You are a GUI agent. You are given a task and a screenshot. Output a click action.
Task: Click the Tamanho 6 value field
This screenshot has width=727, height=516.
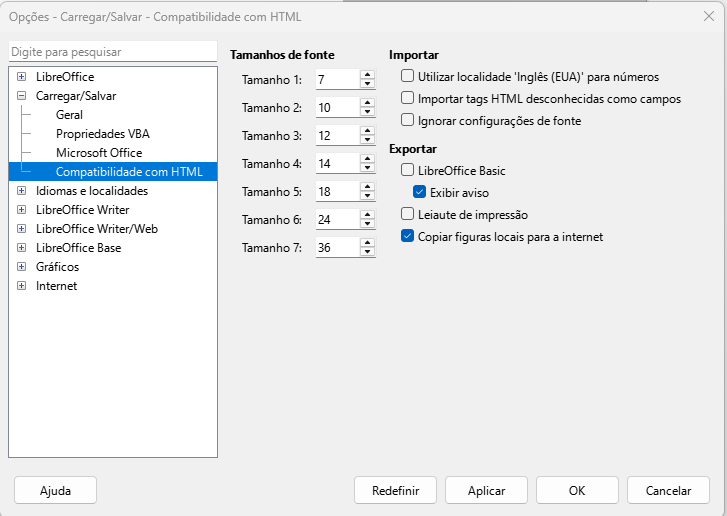[338, 219]
